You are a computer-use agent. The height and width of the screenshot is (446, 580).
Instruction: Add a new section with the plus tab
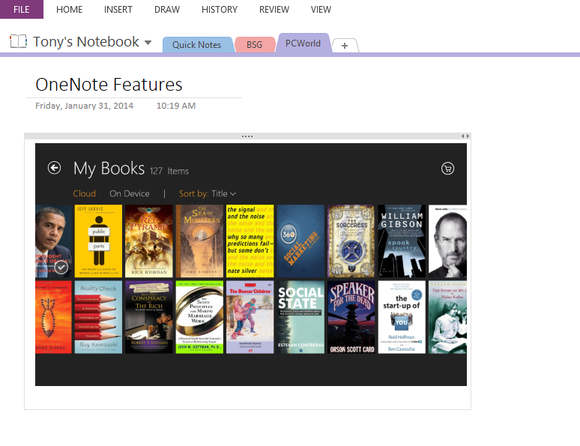[345, 46]
